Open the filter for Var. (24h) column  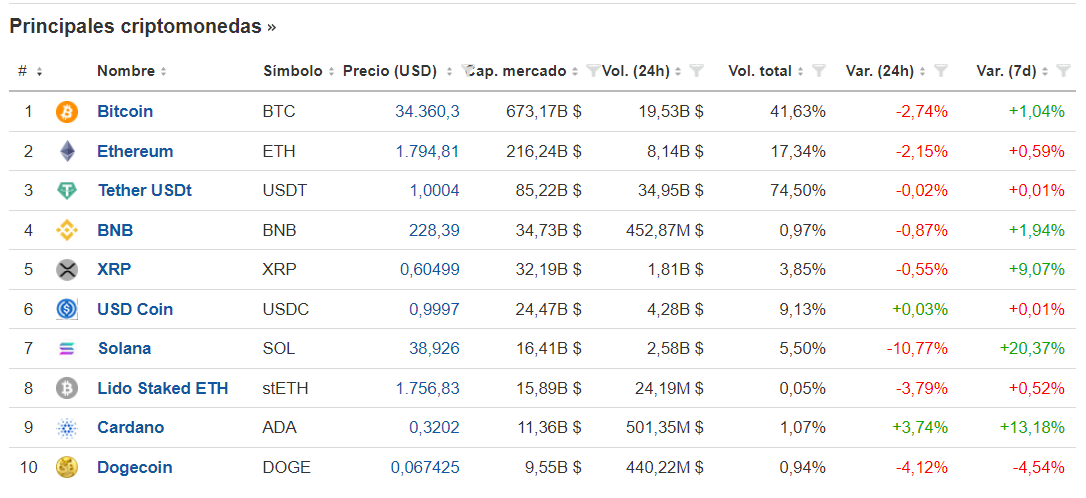(940, 71)
